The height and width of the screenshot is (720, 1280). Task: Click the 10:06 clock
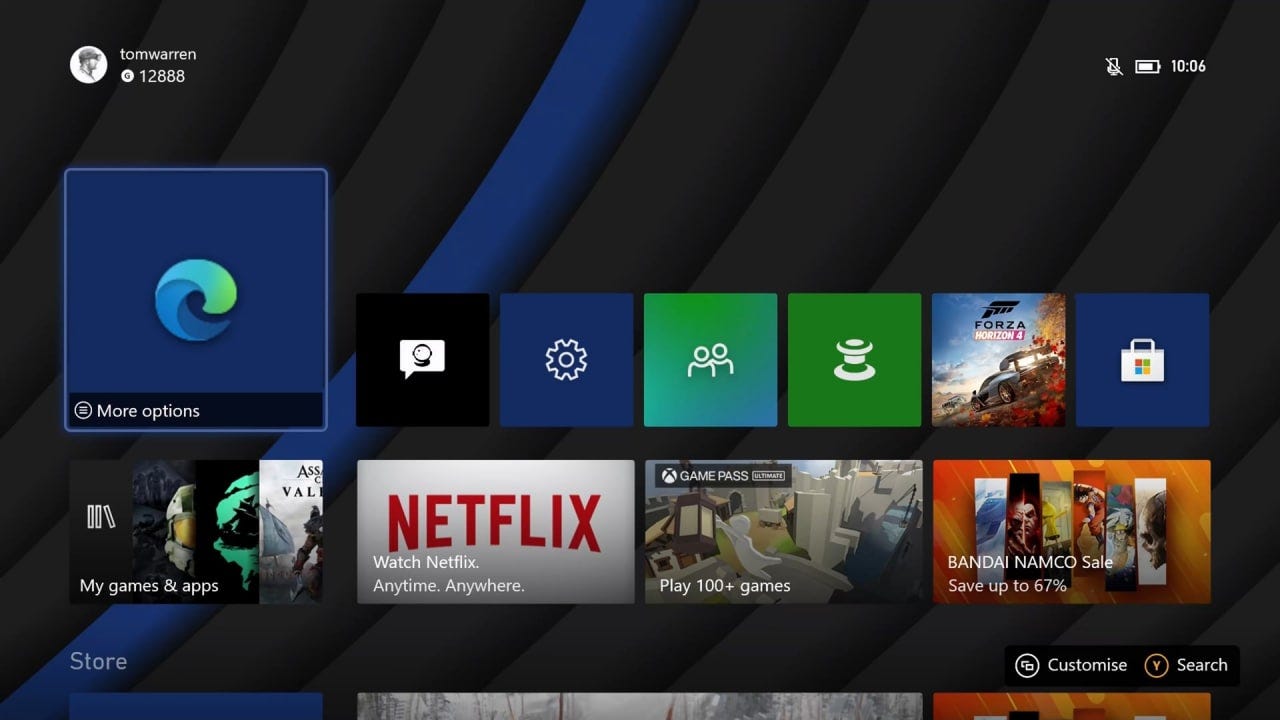(1188, 66)
